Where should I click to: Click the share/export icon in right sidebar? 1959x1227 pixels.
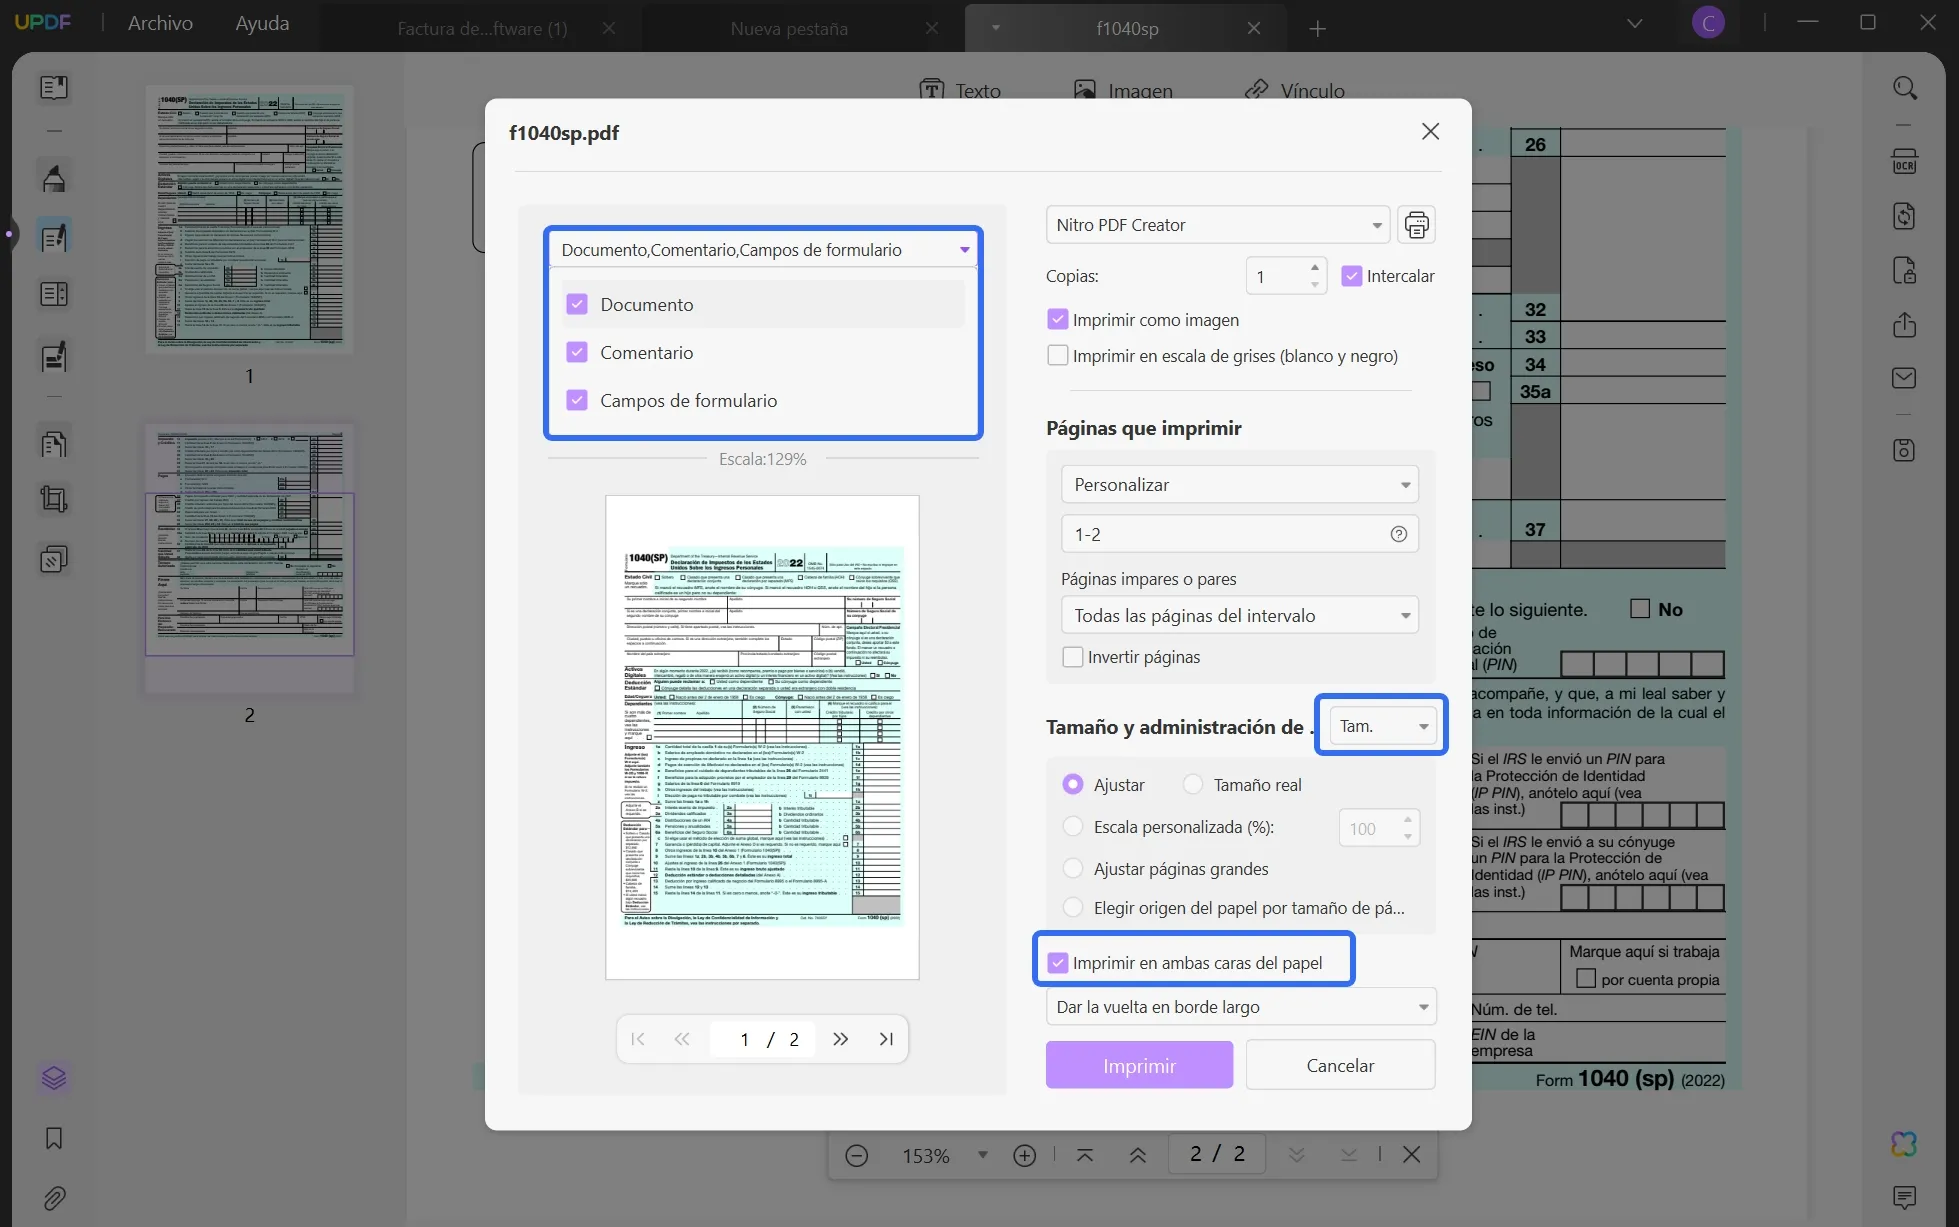coord(1905,325)
